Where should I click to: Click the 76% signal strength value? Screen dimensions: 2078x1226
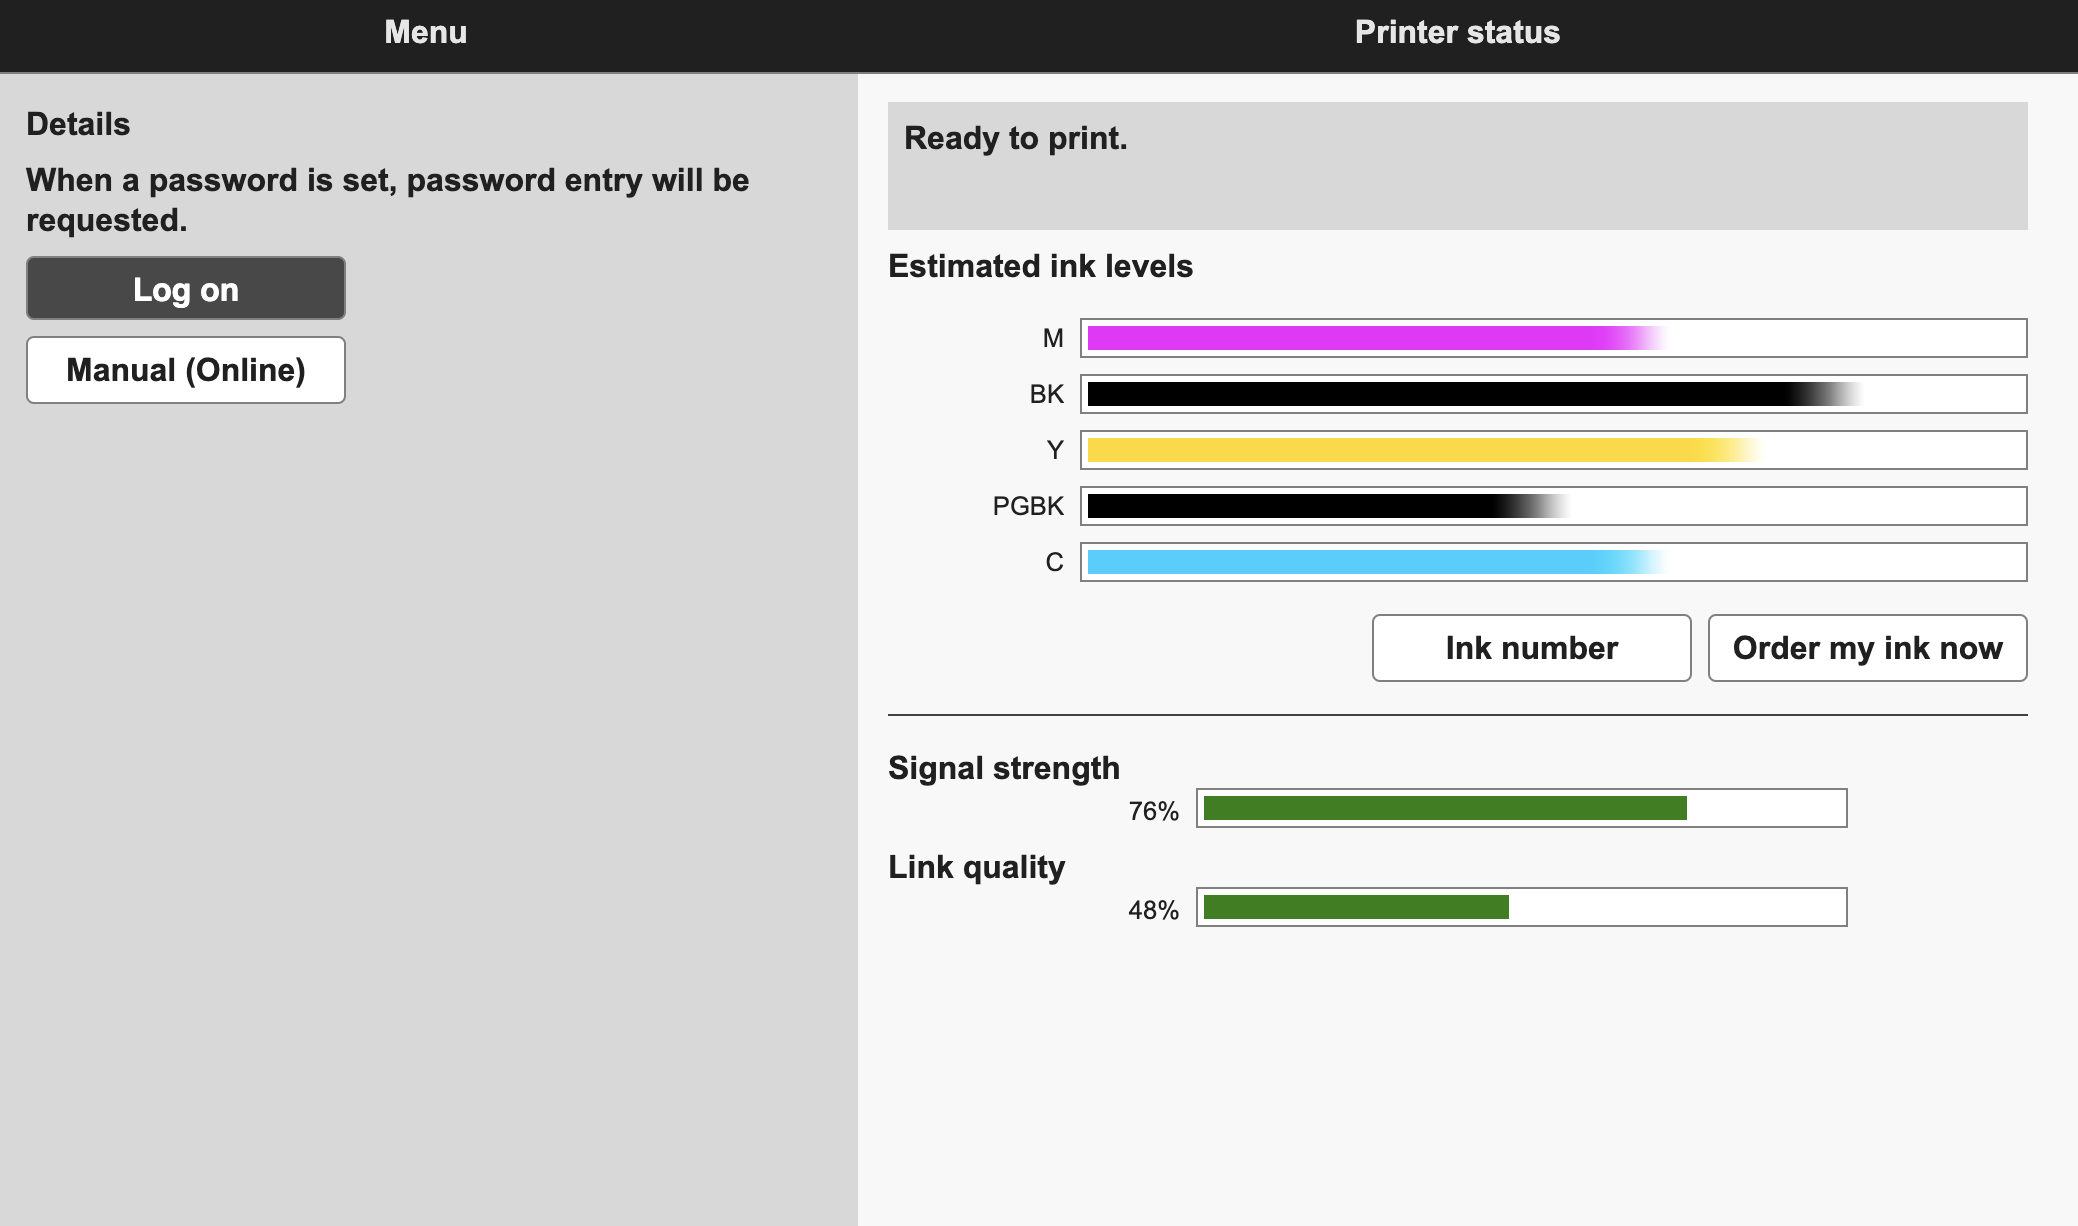click(1153, 811)
